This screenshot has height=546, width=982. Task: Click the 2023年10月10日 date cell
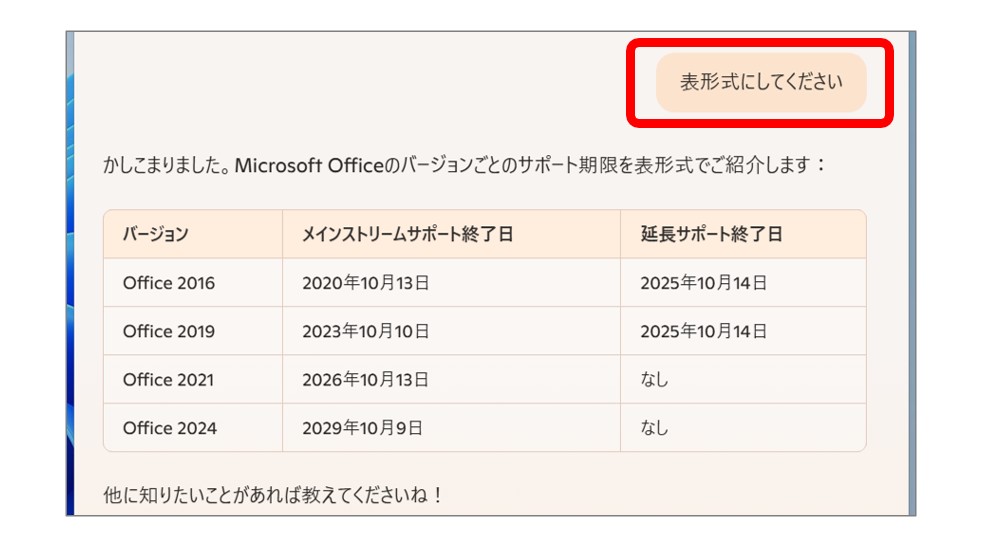[x=451, y=331]
